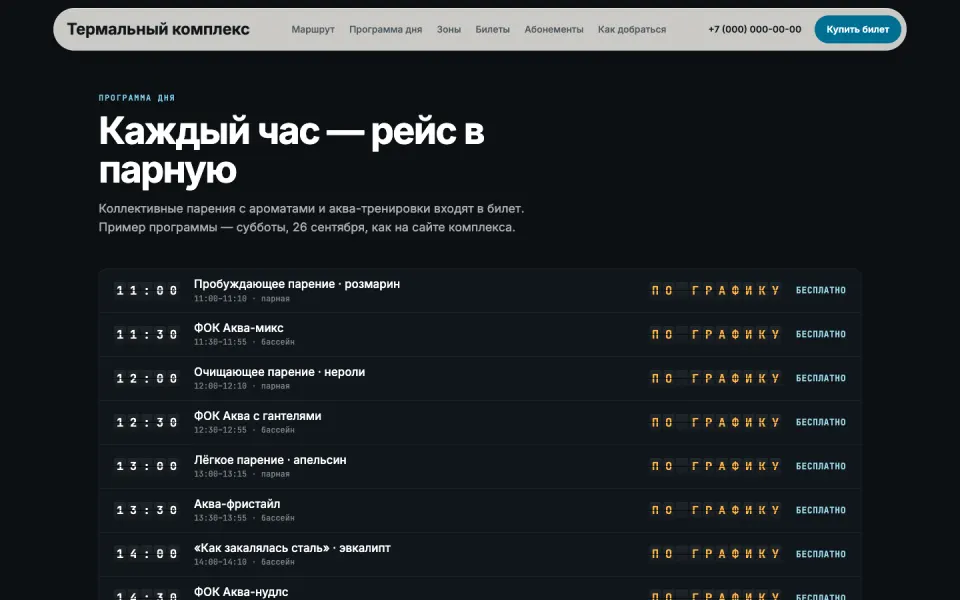Image resolution: width=960 pixels, height=600 pixels.
Task: Select «Очищающее парение · нероли» title
Action: [x=279, y=372]
